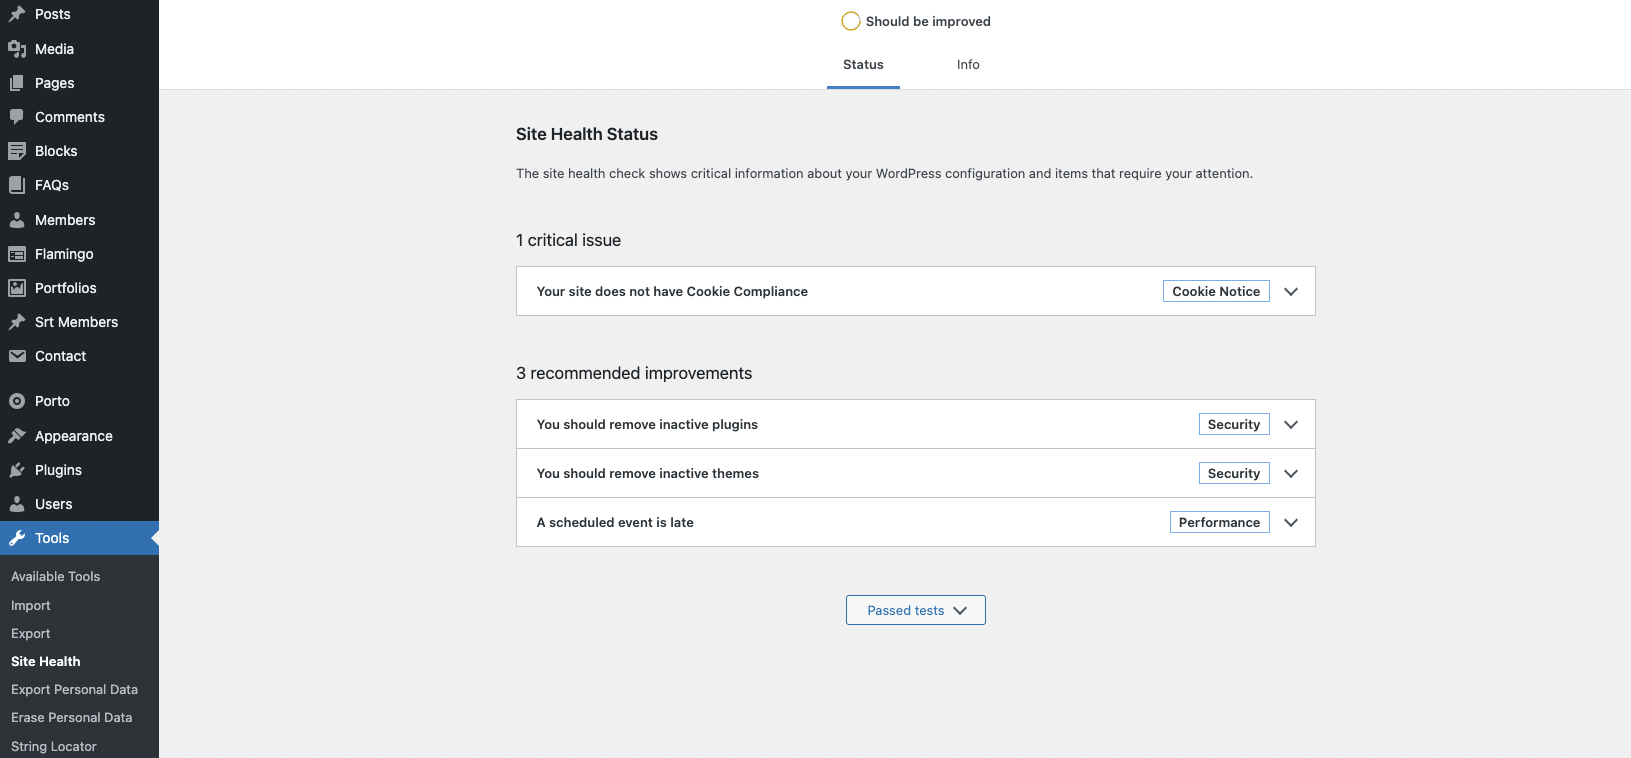The width and height of the screenshot is (1631, 758).
Task: Click the '3 recommended improvements' heading
Action: click(x=634, y=373)
